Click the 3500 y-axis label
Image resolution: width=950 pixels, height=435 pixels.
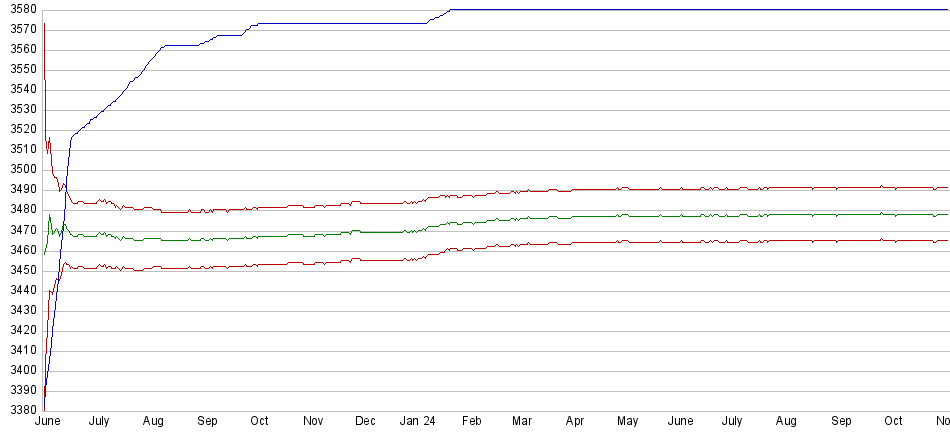(20, 170)
